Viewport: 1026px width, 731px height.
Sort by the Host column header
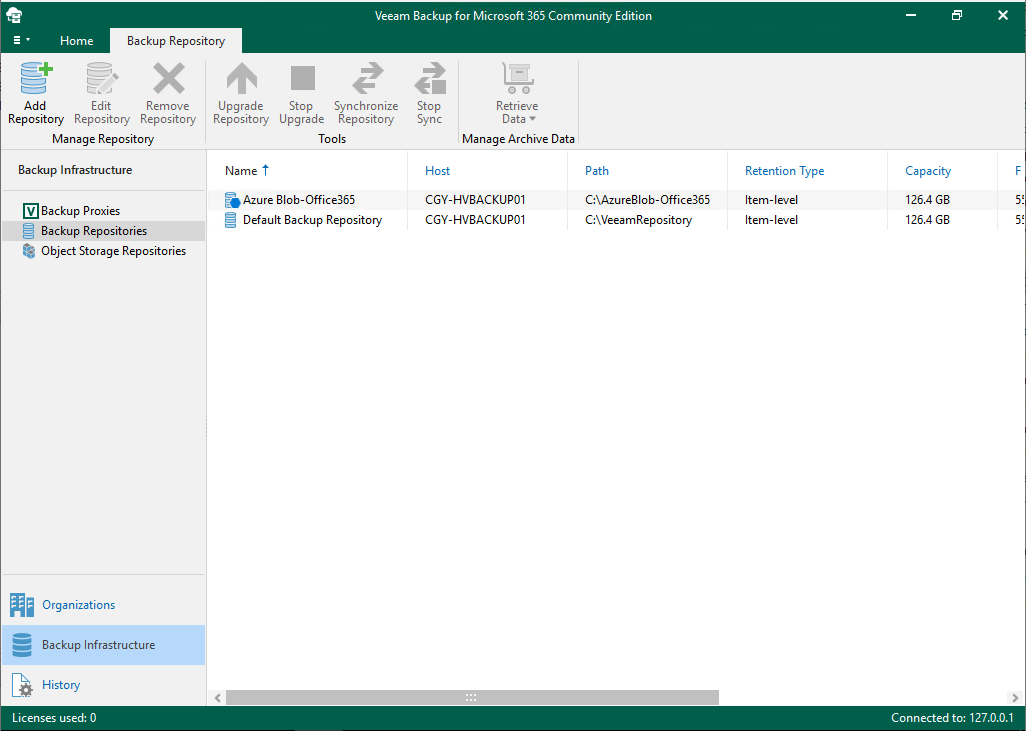(438, 171)
